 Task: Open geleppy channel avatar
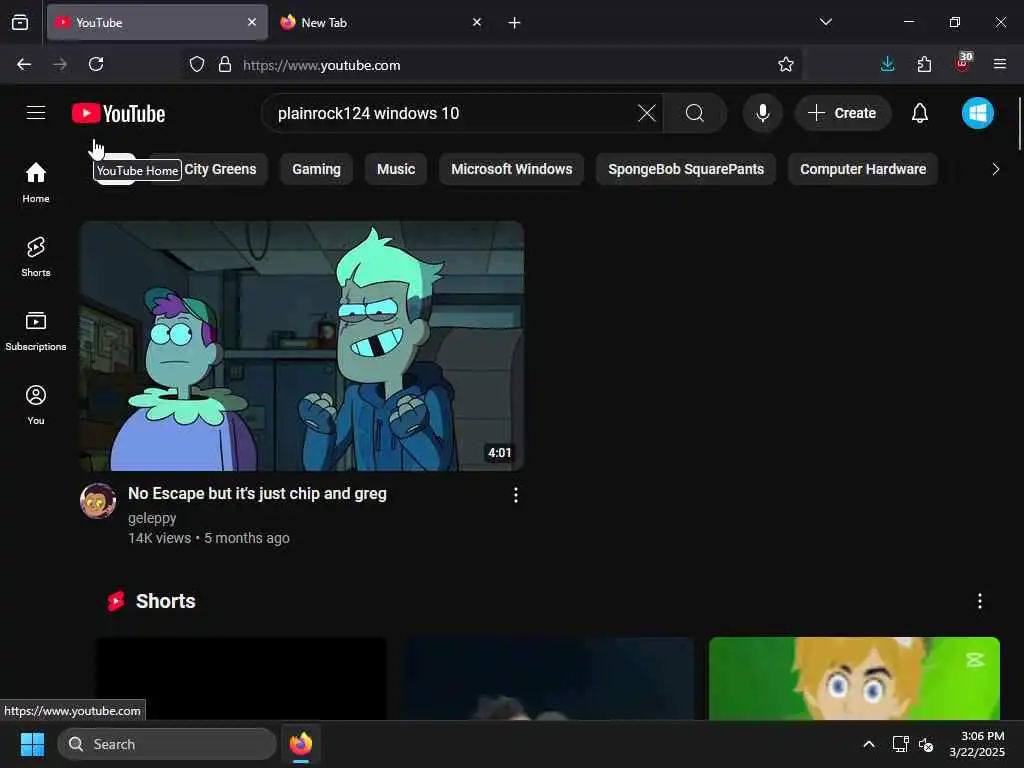coord(98,501)
